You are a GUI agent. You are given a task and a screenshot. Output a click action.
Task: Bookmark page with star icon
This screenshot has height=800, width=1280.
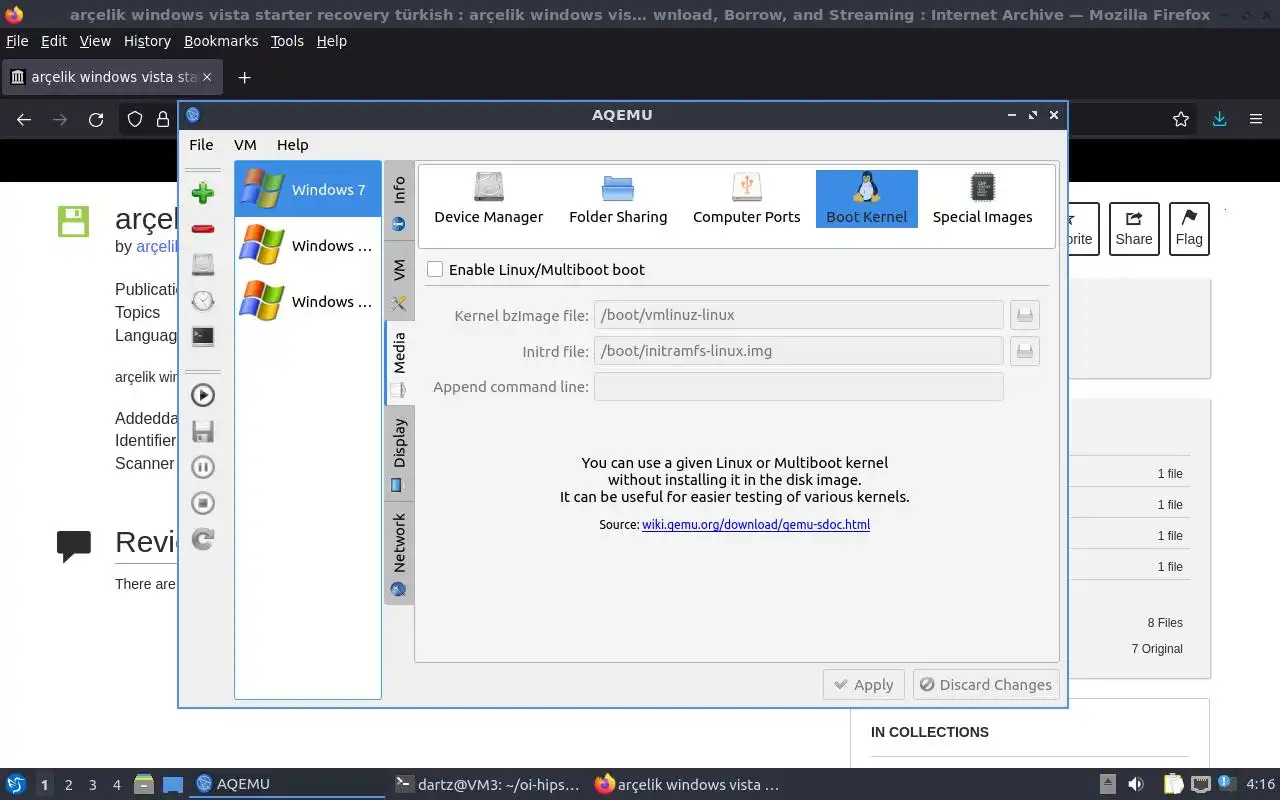pos(1181,119)
